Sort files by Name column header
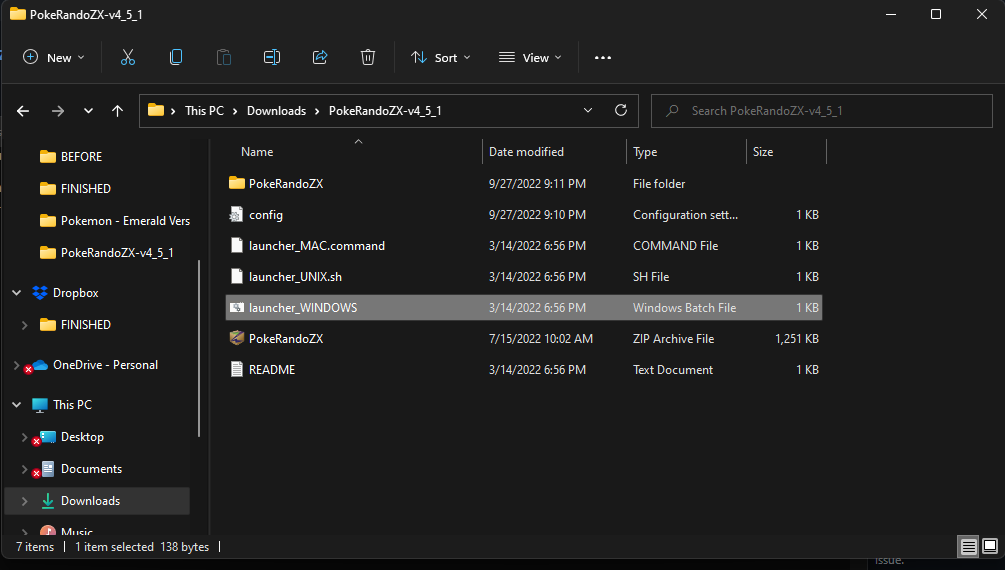The height and width of the screenshot is (570, 1005). pyautogui.click(x=257, y=152)
